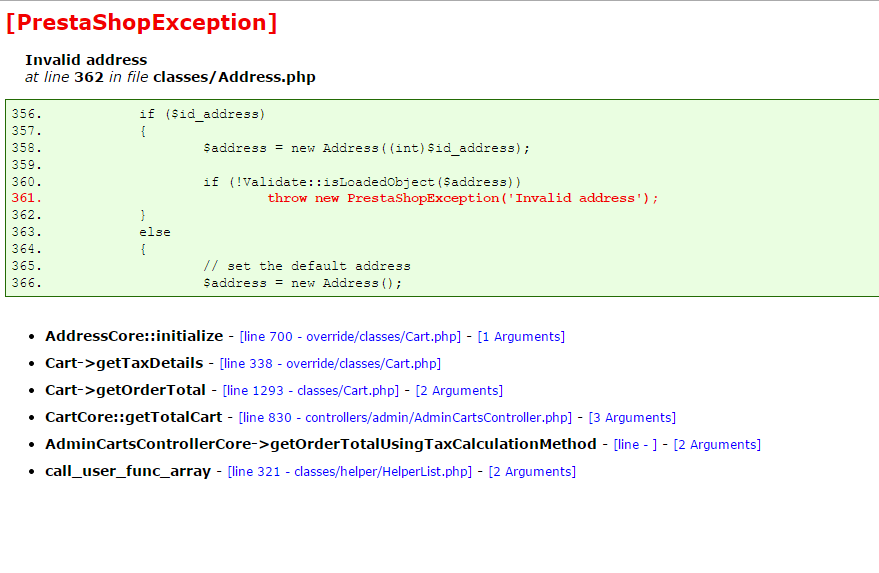Click the highlighted throw new PrestaShopException line
The width and height of the screenshot is (879, 573).
[462, 198]
